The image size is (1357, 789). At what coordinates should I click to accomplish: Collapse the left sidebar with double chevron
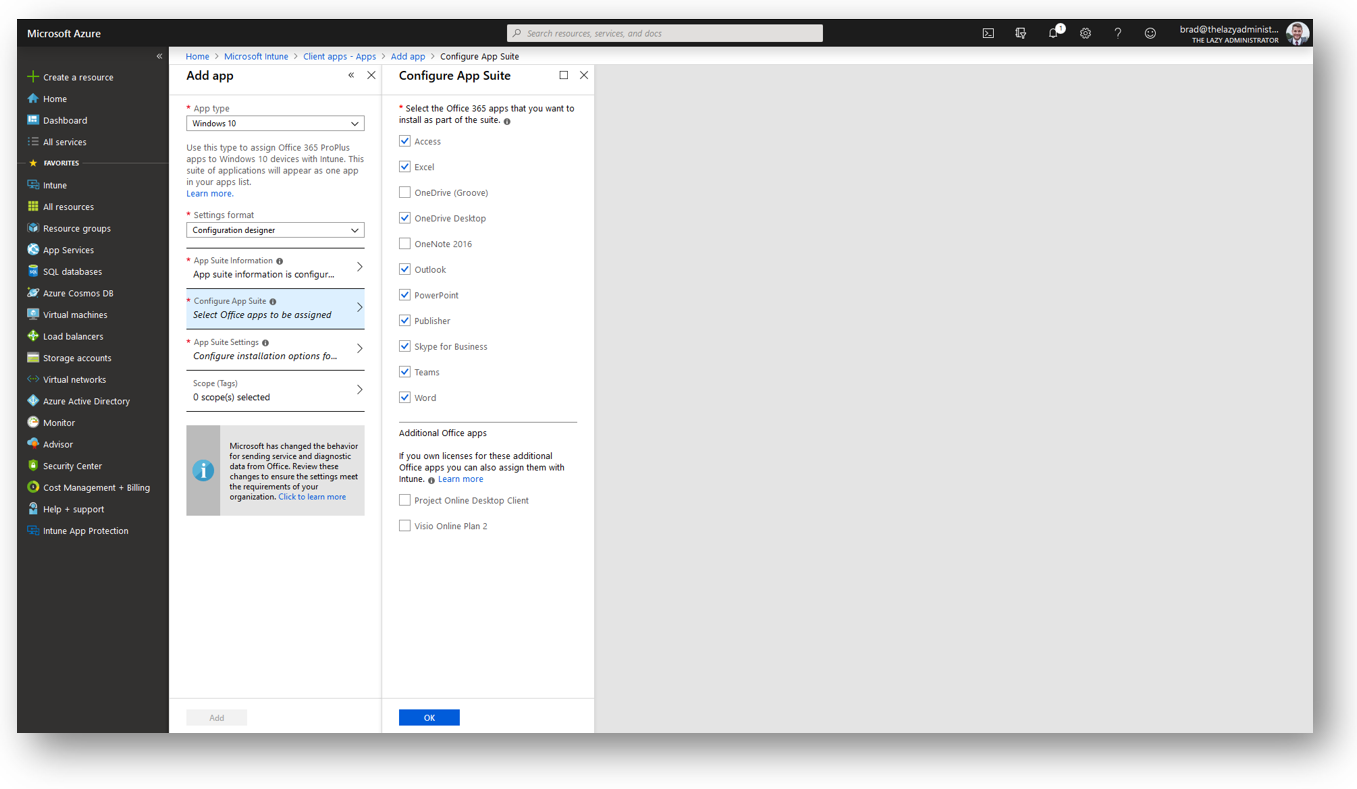(x=159, y=56)
